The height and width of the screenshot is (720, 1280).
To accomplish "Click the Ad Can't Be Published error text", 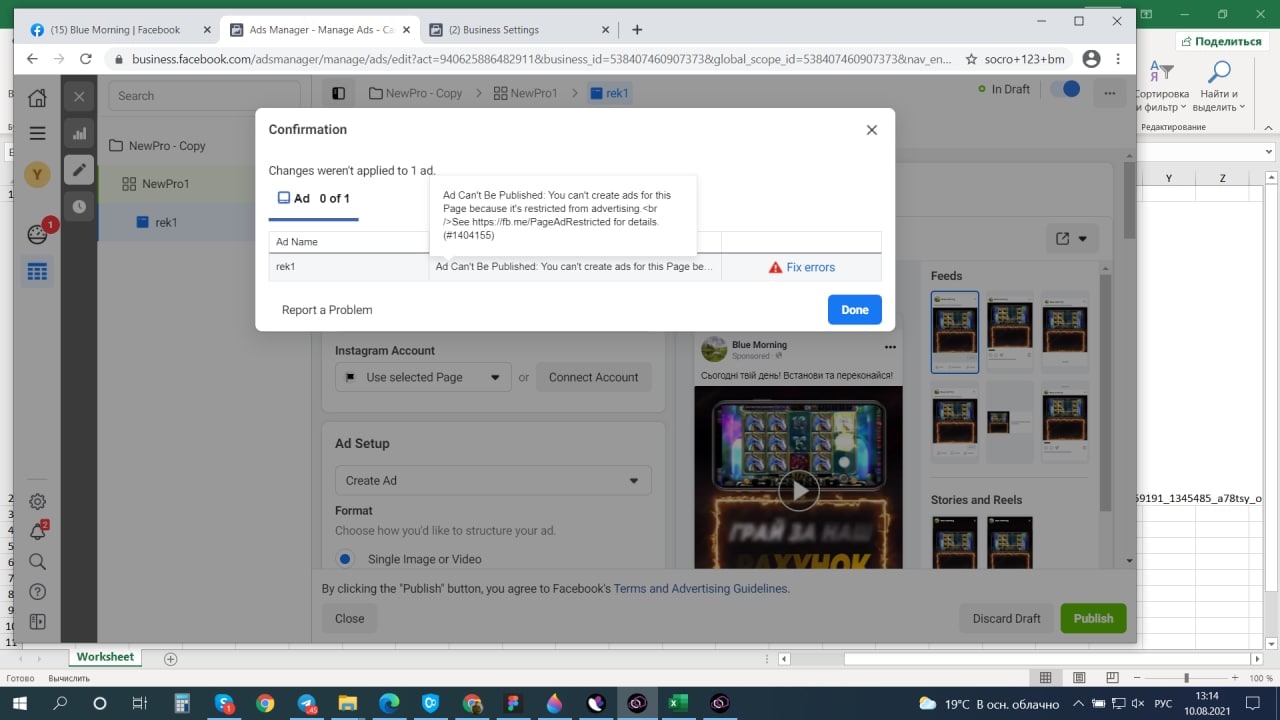I will tap(574, 267).
